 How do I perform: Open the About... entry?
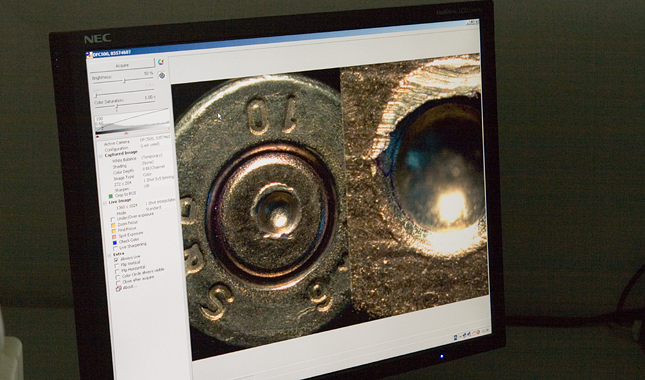[x=126, y=287]
